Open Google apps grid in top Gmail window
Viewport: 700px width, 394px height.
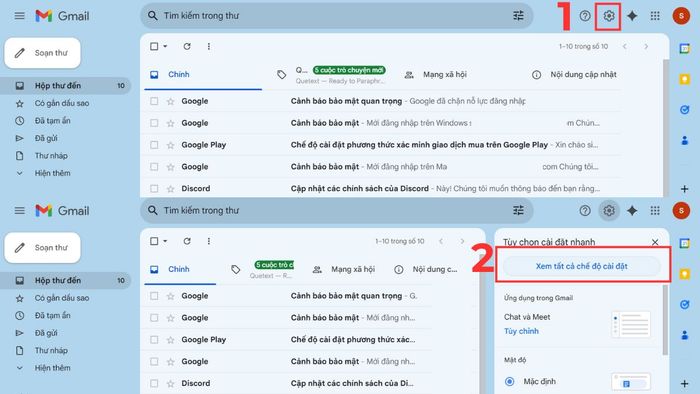tap(655, 16)
